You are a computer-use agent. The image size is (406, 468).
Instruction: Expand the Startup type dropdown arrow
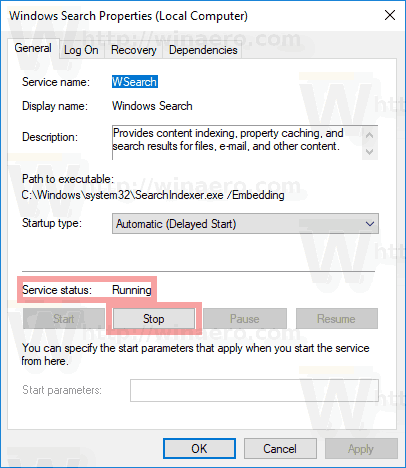[370, 224]
